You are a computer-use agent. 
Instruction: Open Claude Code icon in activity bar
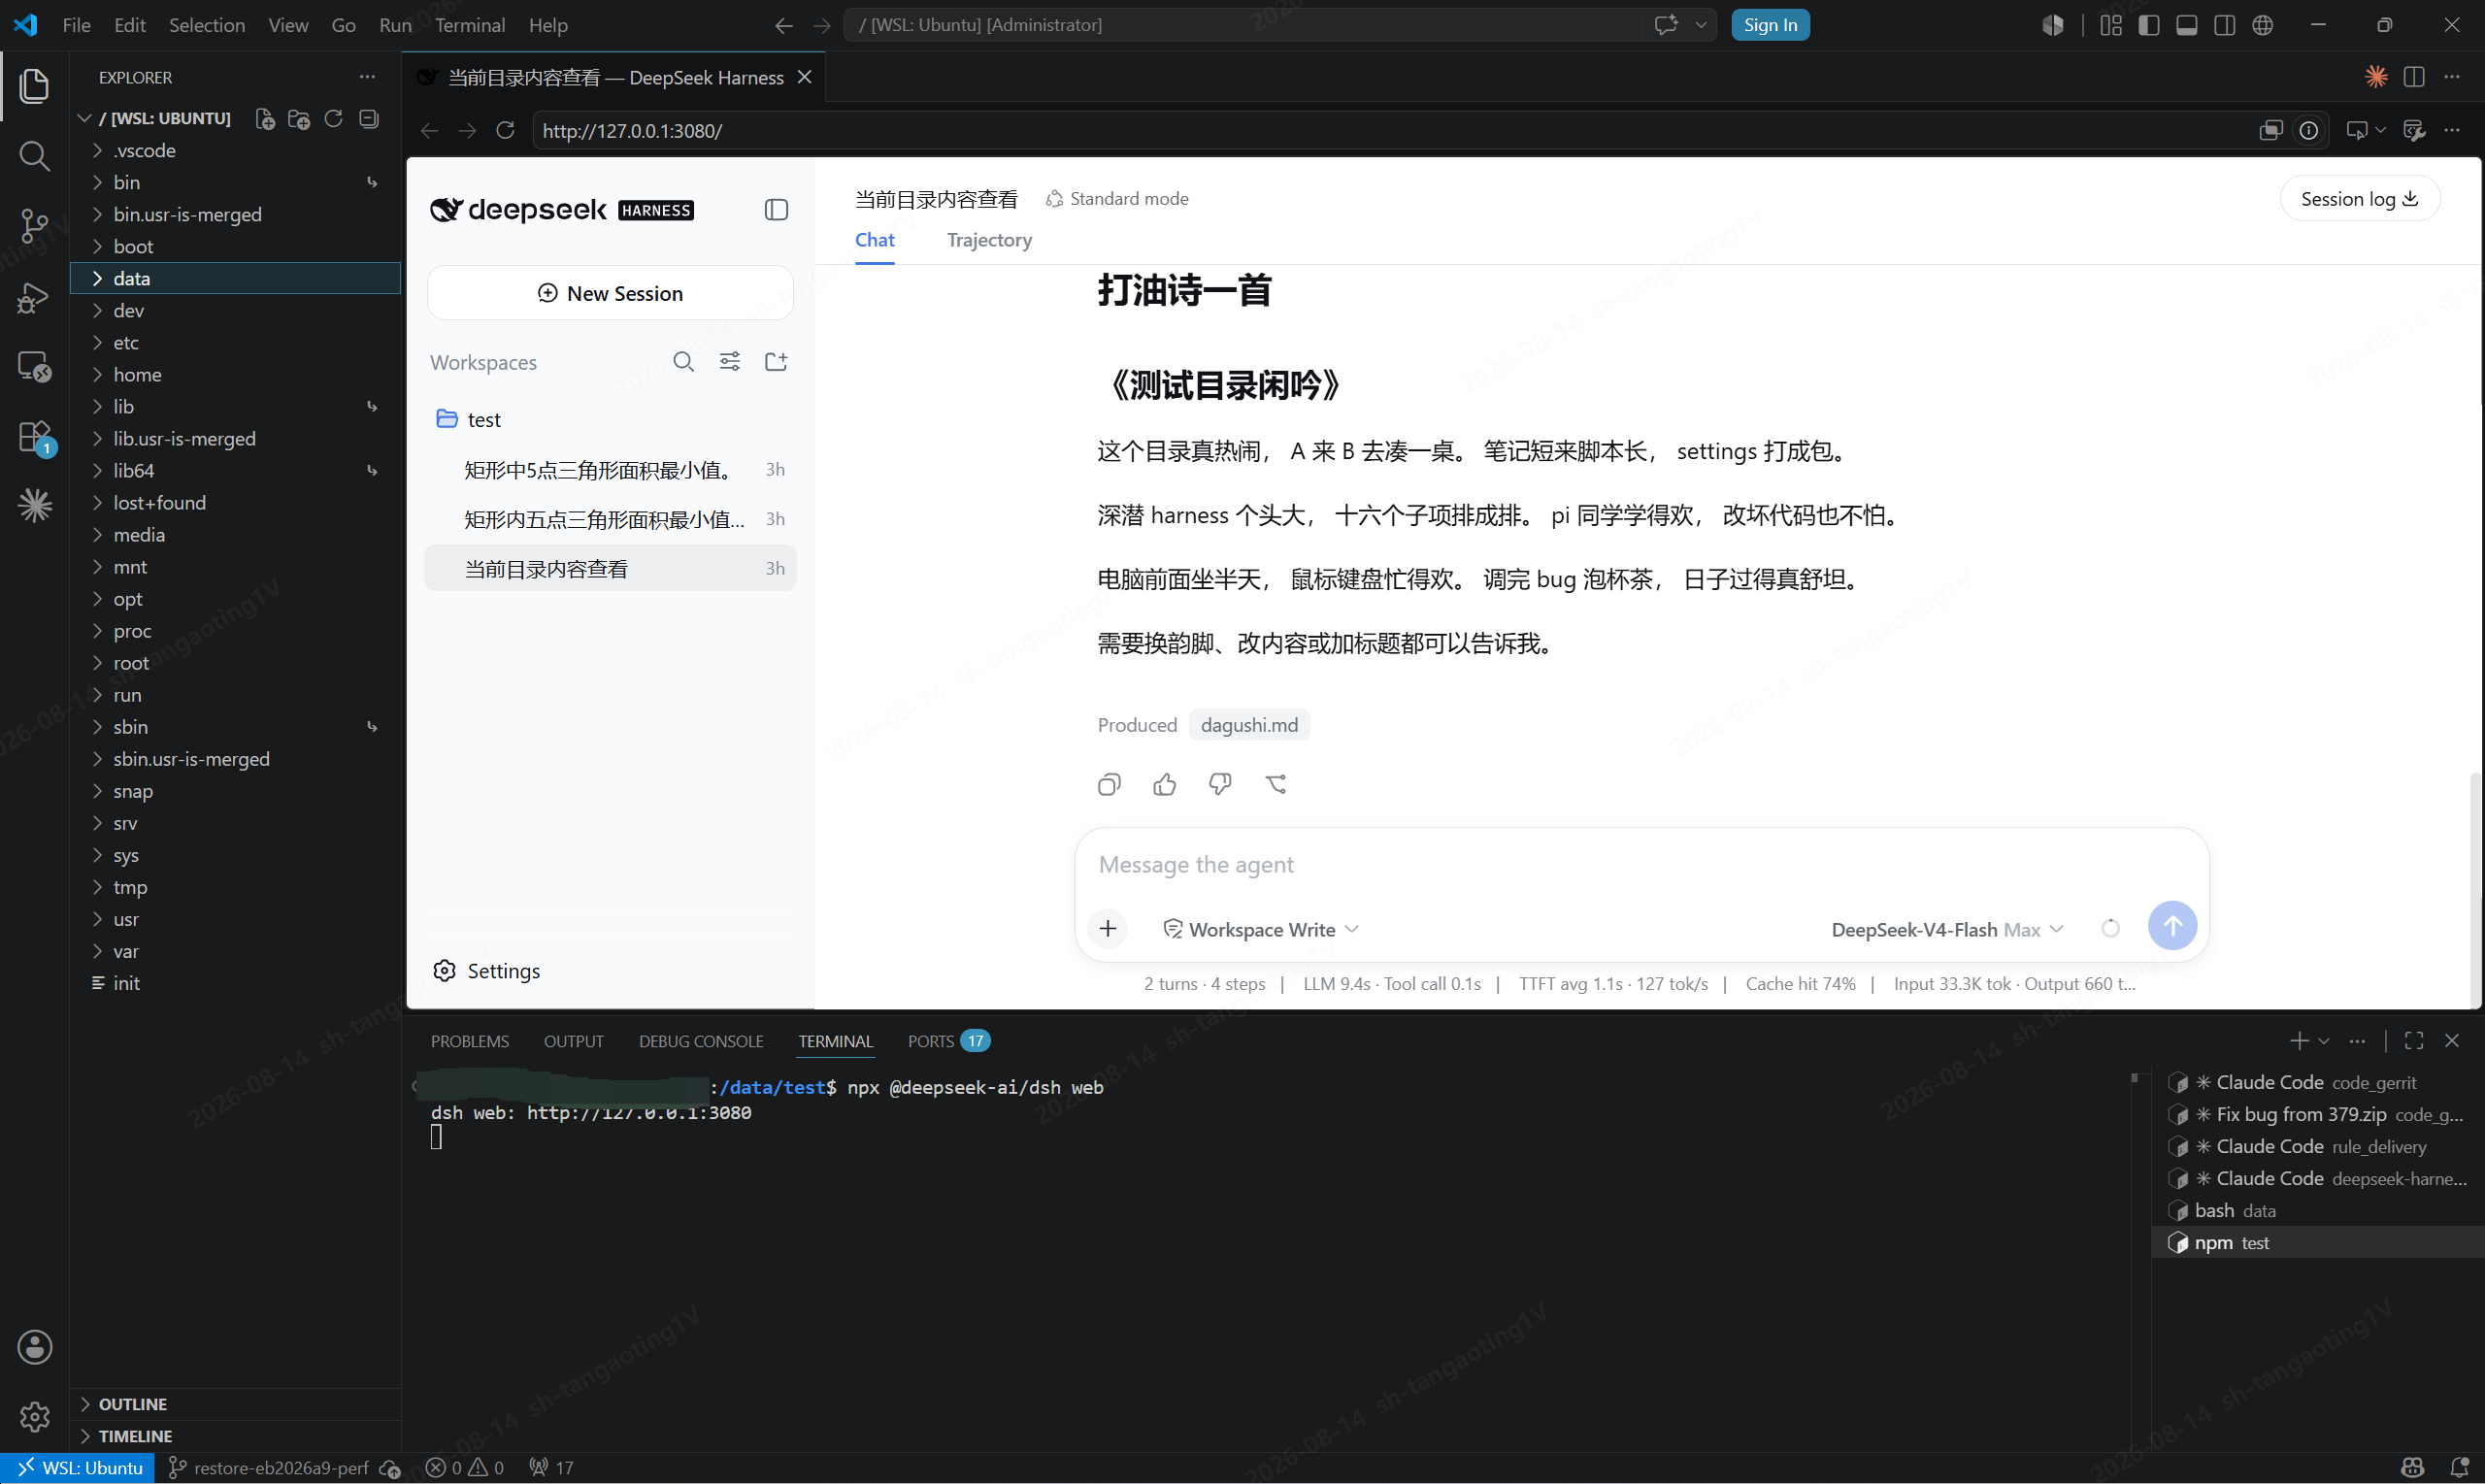coord(34,506)
